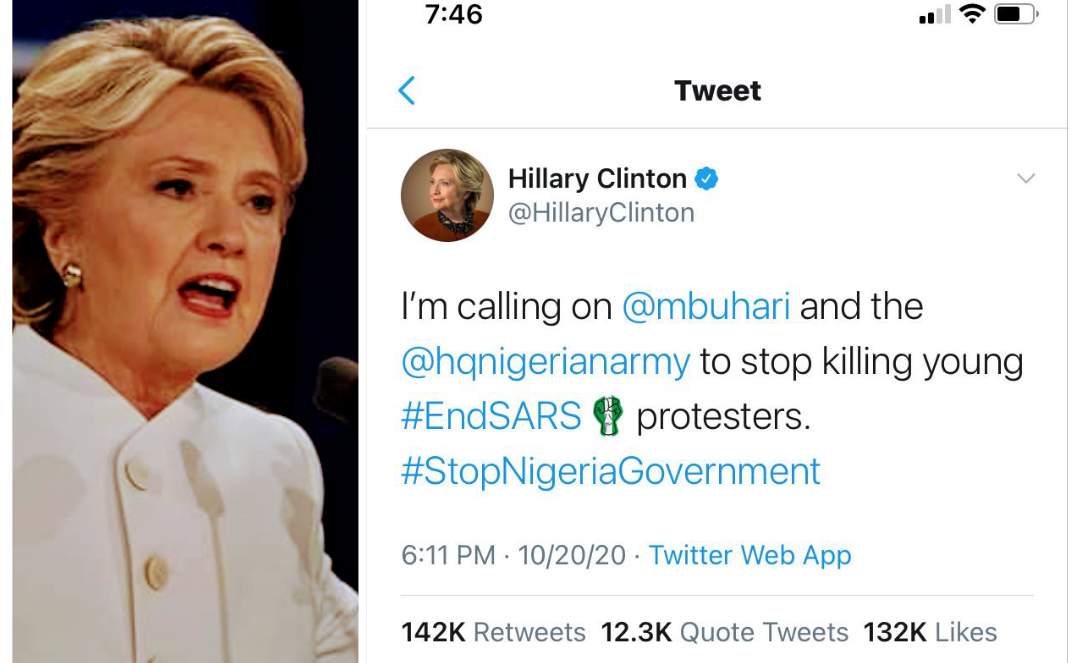Viewport: 1080px width, 663px height.
Task: Open the tweet options chevron menu
Action: point(1026,178)
